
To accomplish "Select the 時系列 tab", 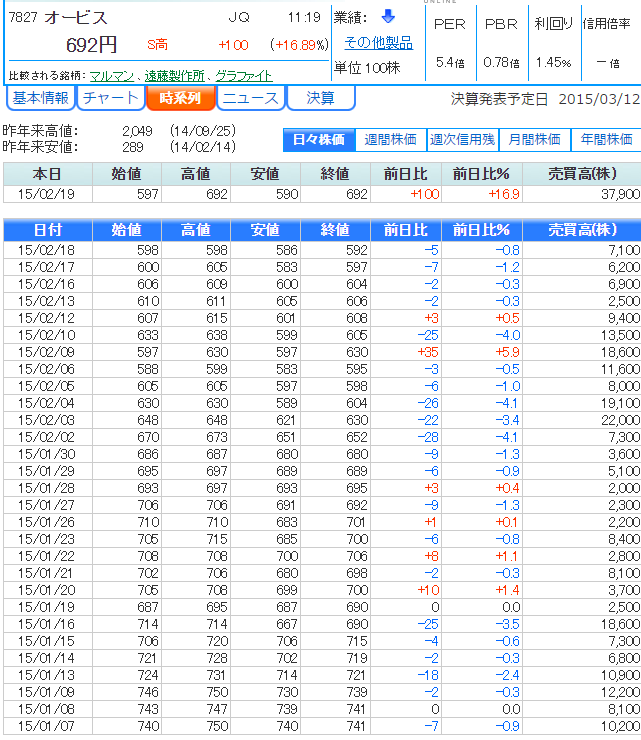I will click(x=180, y=98).
